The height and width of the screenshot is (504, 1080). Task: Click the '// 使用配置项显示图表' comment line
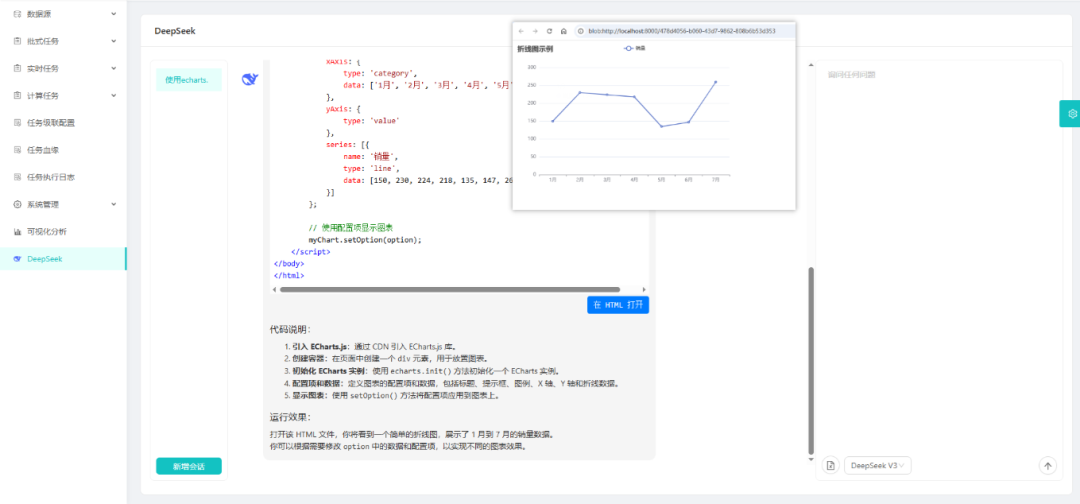pos(351,228)
